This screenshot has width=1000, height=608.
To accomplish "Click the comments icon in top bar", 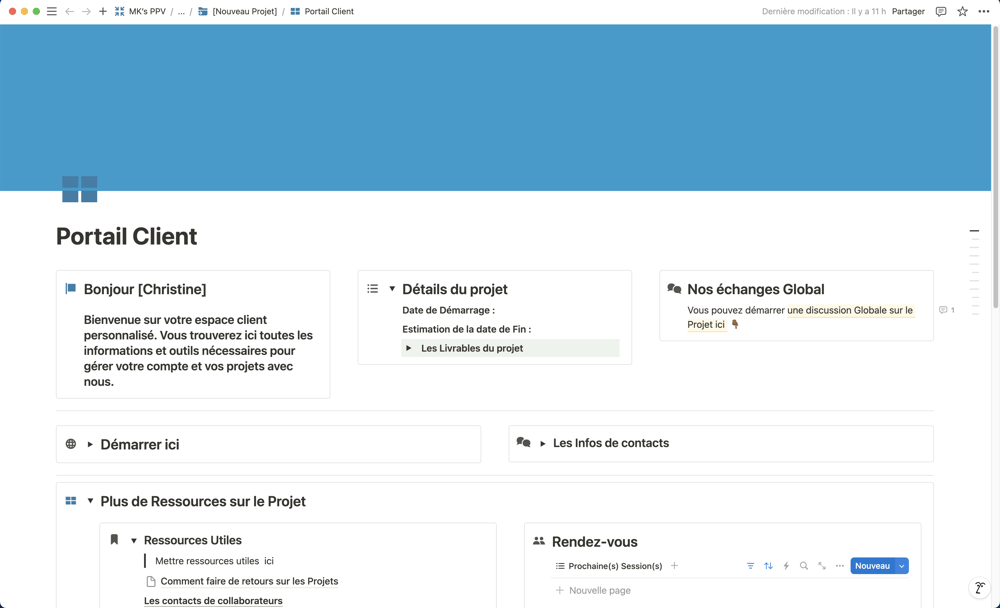I will point(940,11).
